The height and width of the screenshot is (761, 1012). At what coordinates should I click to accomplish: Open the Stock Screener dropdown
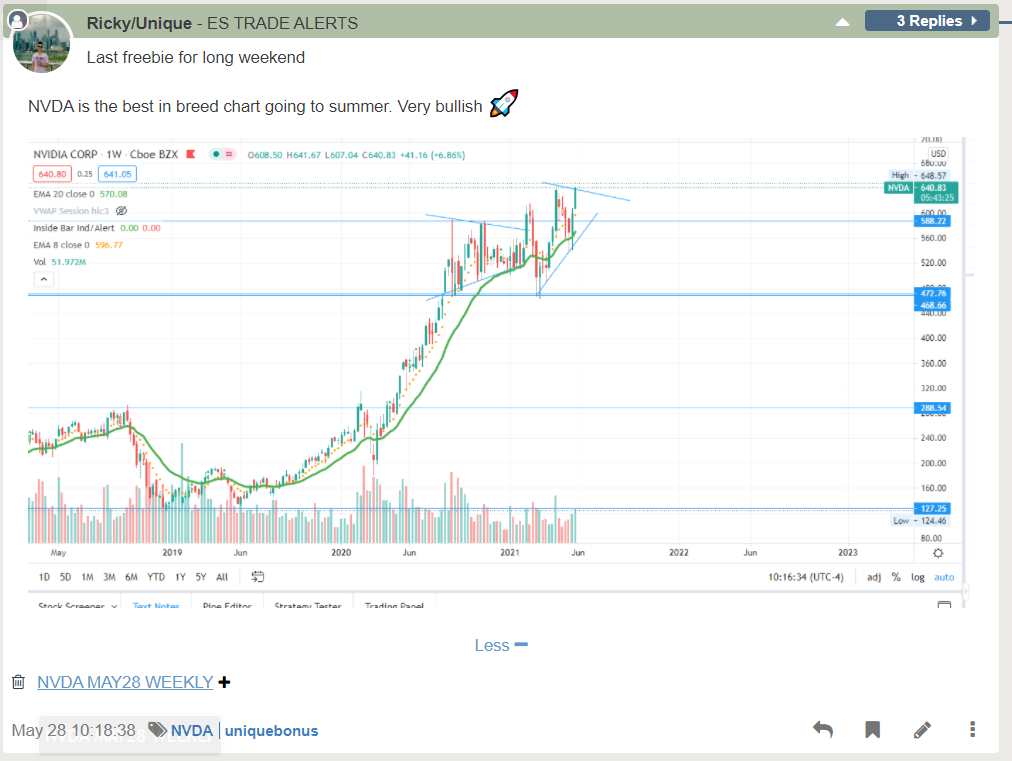pos(77,605)
